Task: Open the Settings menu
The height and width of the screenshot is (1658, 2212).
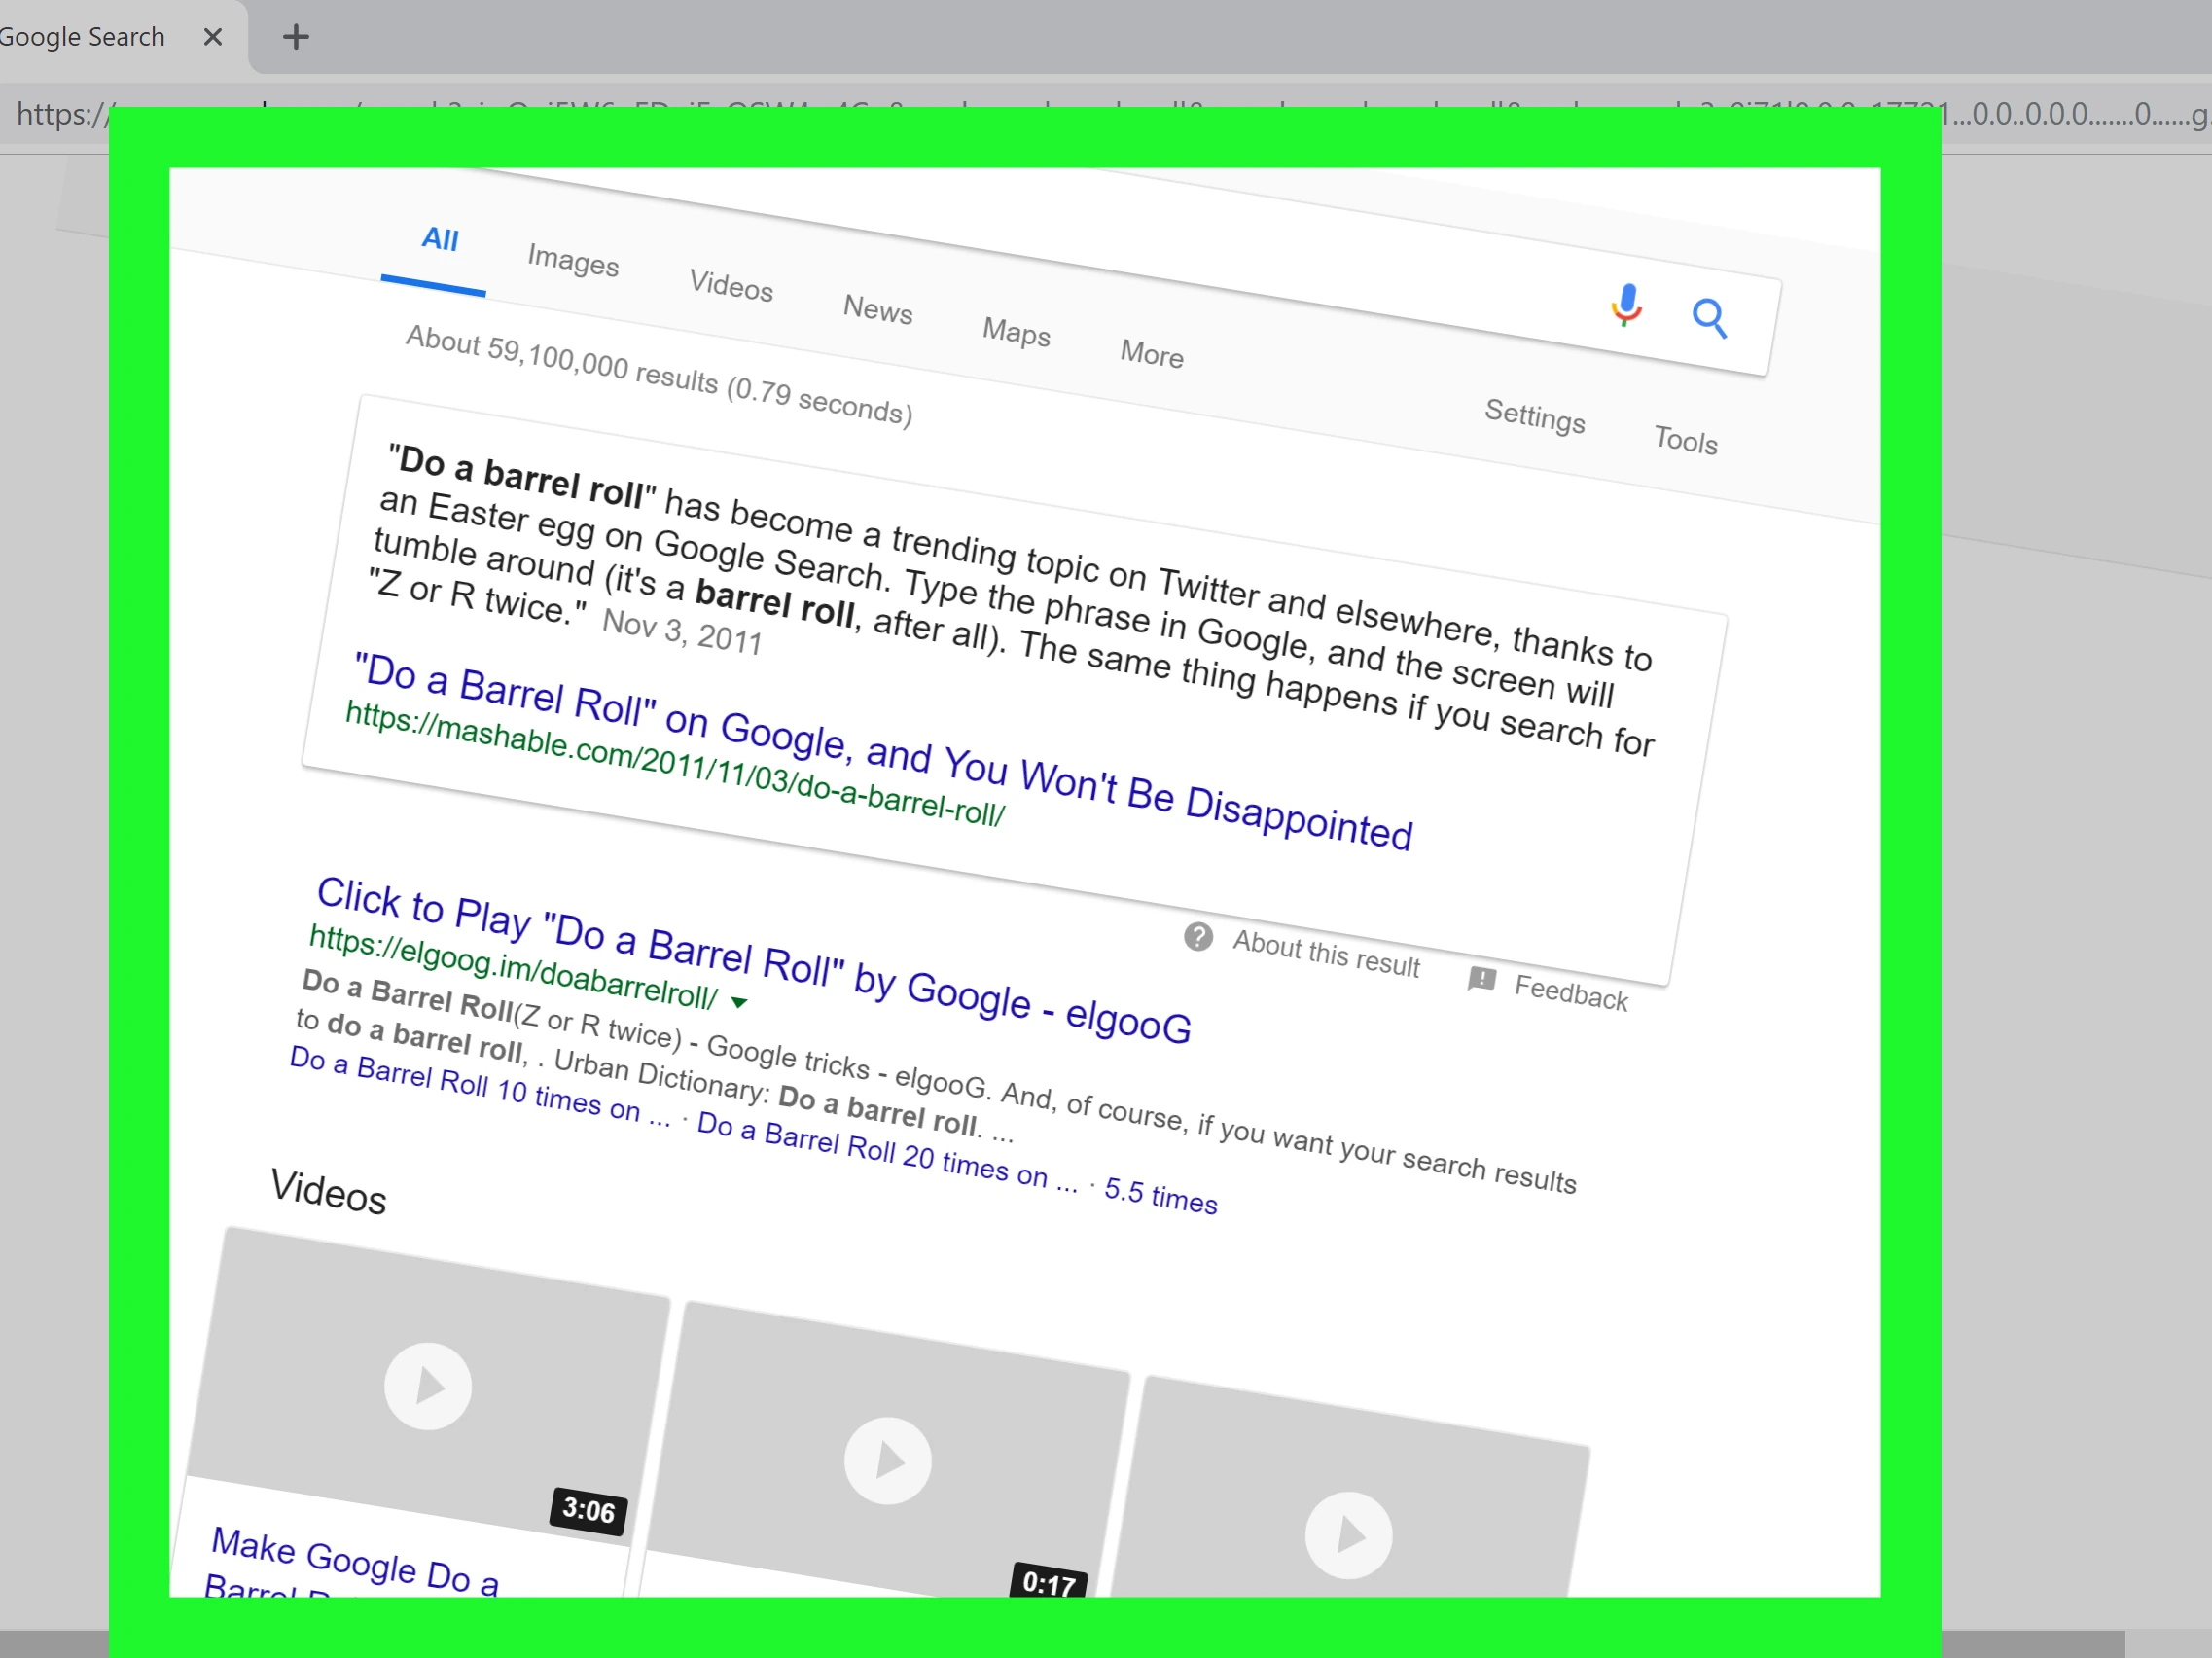Action: (1534, 415)
